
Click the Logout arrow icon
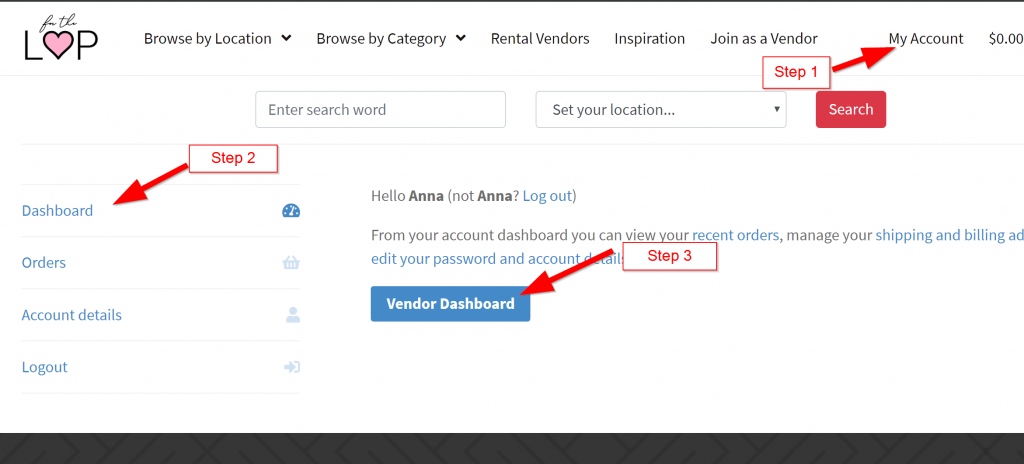tap(291, 367)
